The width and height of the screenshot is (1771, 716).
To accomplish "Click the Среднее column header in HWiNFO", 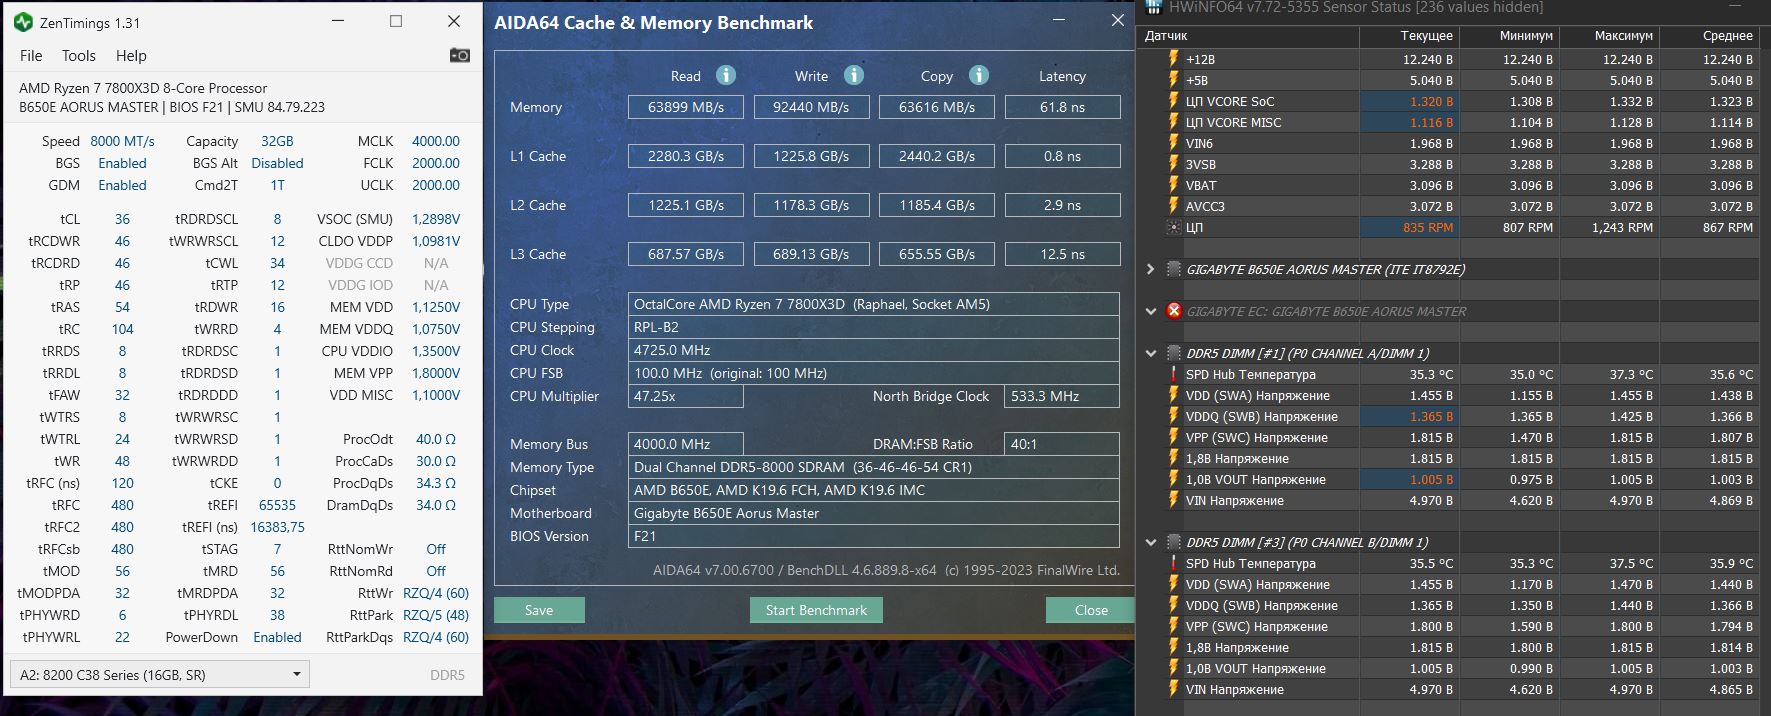I will click(1709, 35).
